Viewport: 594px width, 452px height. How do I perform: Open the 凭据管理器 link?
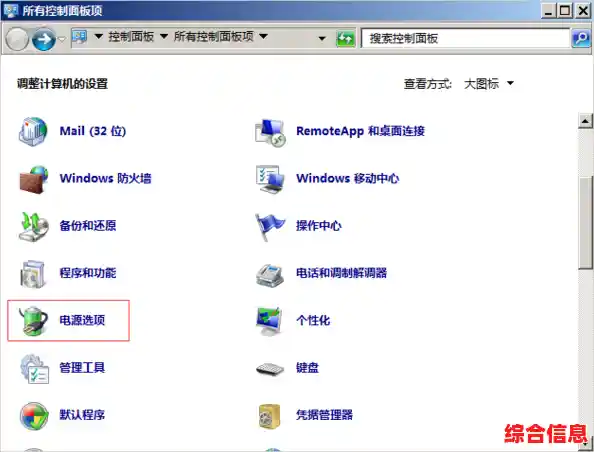pos(324,415)
